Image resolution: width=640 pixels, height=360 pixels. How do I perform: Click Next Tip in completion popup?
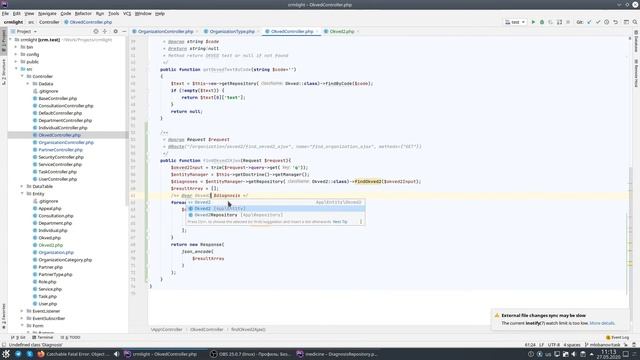click(340, 222)
